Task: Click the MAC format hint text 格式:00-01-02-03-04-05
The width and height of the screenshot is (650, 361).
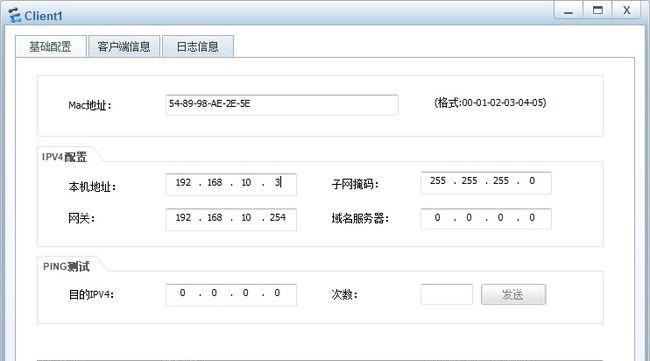Action: pyautogui.click(x=490, y=102)
